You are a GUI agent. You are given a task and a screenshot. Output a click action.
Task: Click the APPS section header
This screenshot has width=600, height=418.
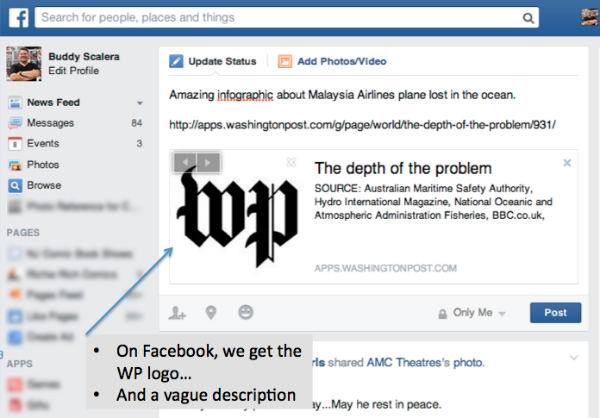coord(19,364)
